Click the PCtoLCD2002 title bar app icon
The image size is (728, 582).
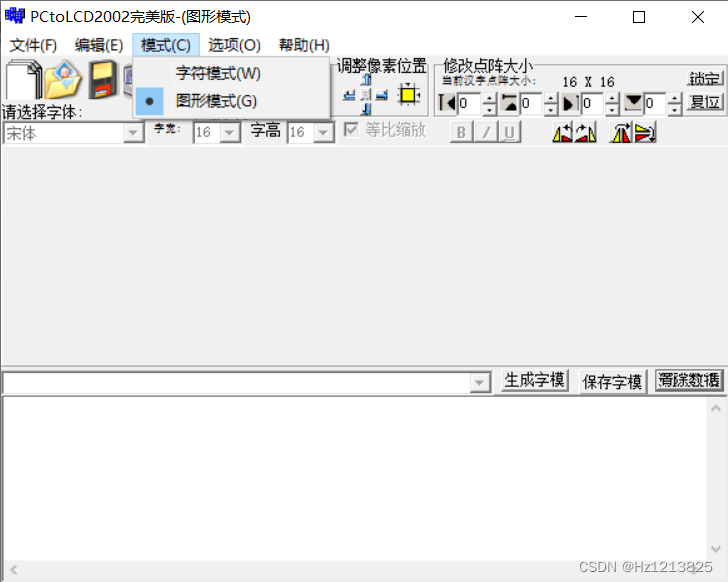14,16
